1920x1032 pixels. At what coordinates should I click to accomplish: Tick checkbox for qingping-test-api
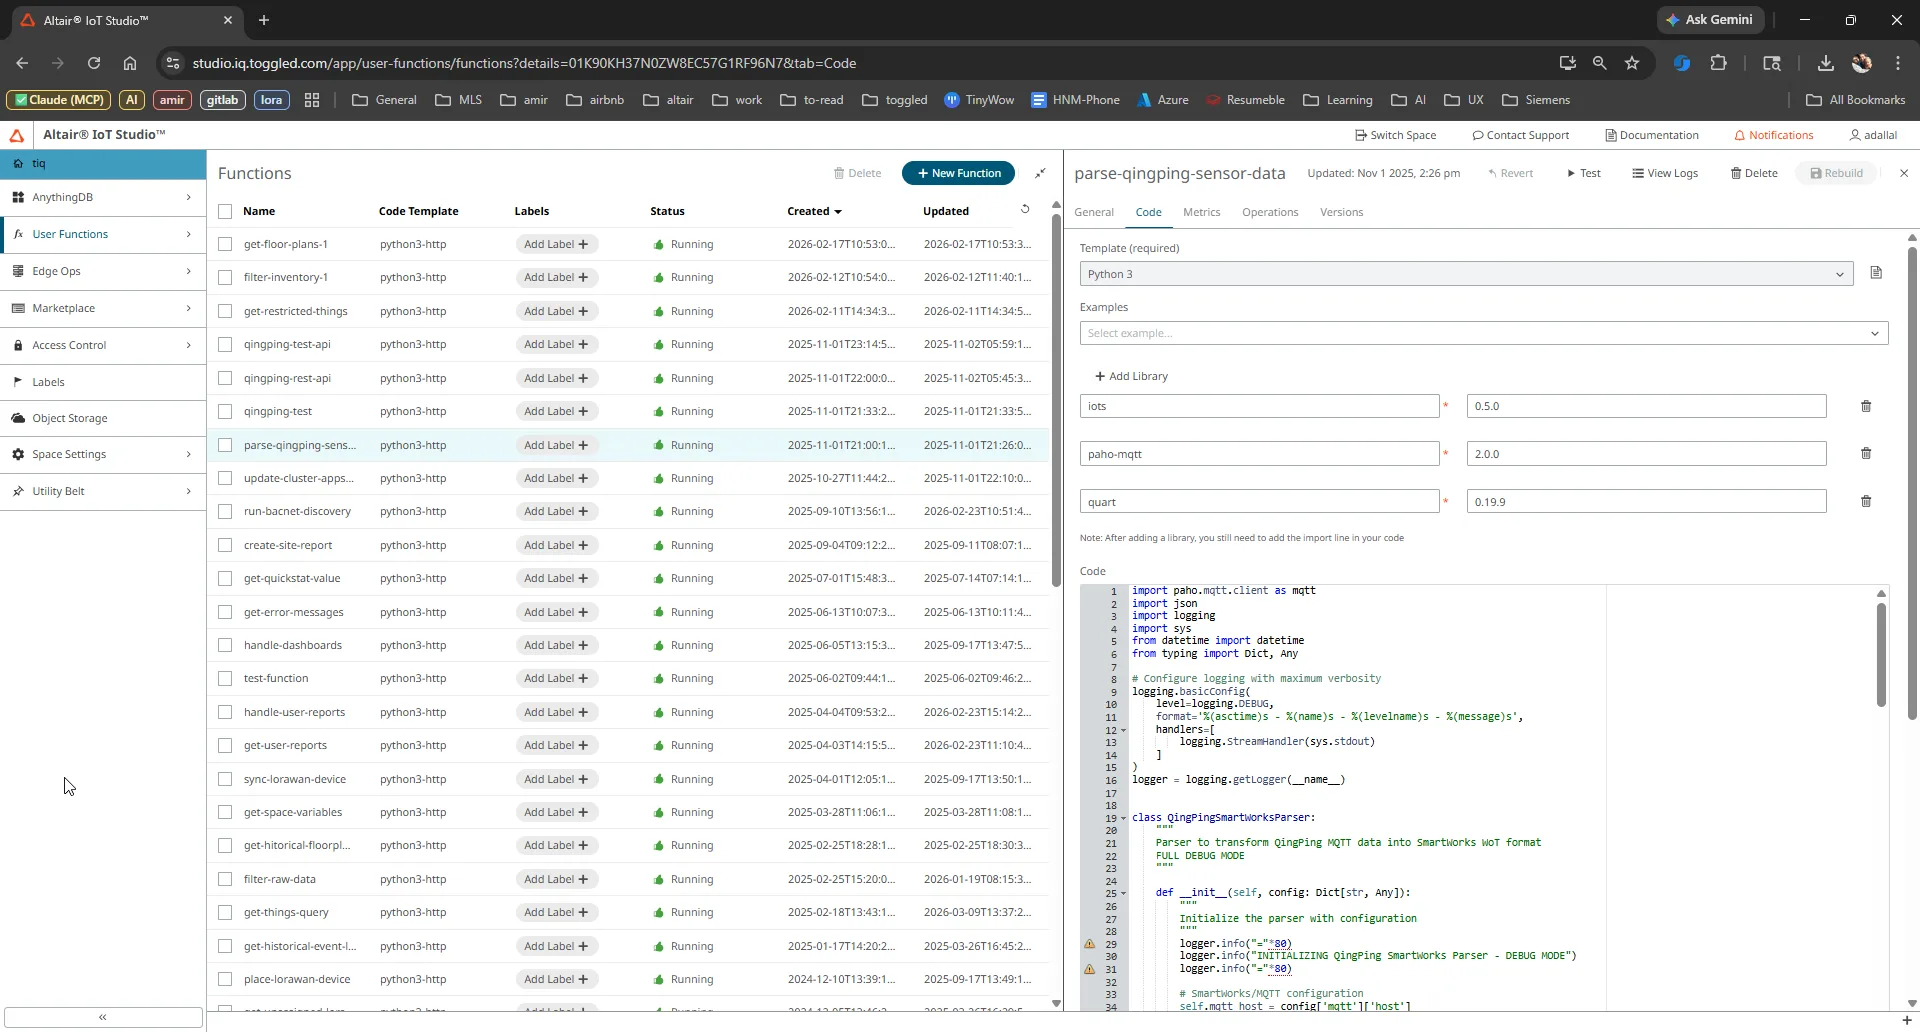225,344
